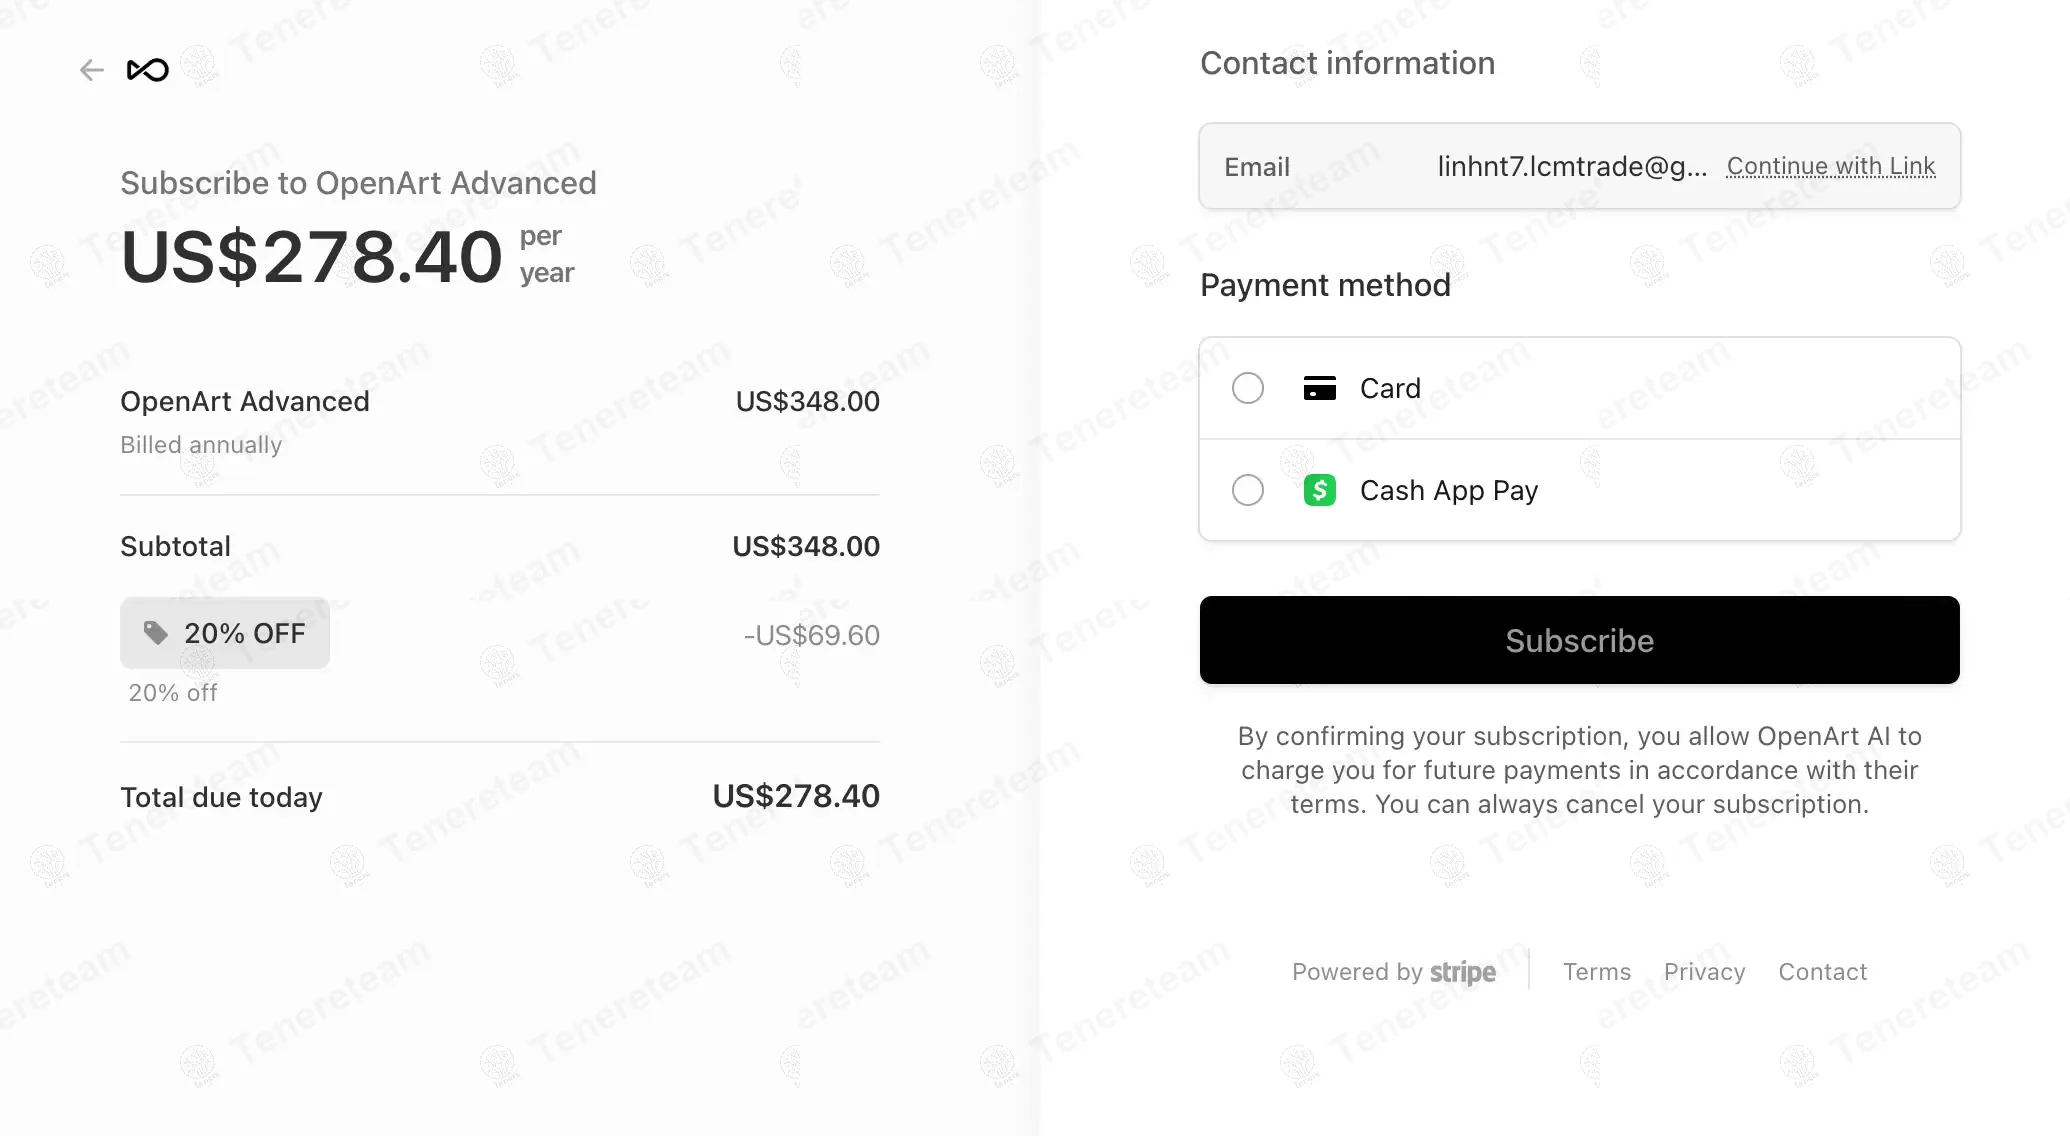Click the OpenArt Advanced line item
The width and height of the screenshot is (2070, 1136).
[245, 402]
